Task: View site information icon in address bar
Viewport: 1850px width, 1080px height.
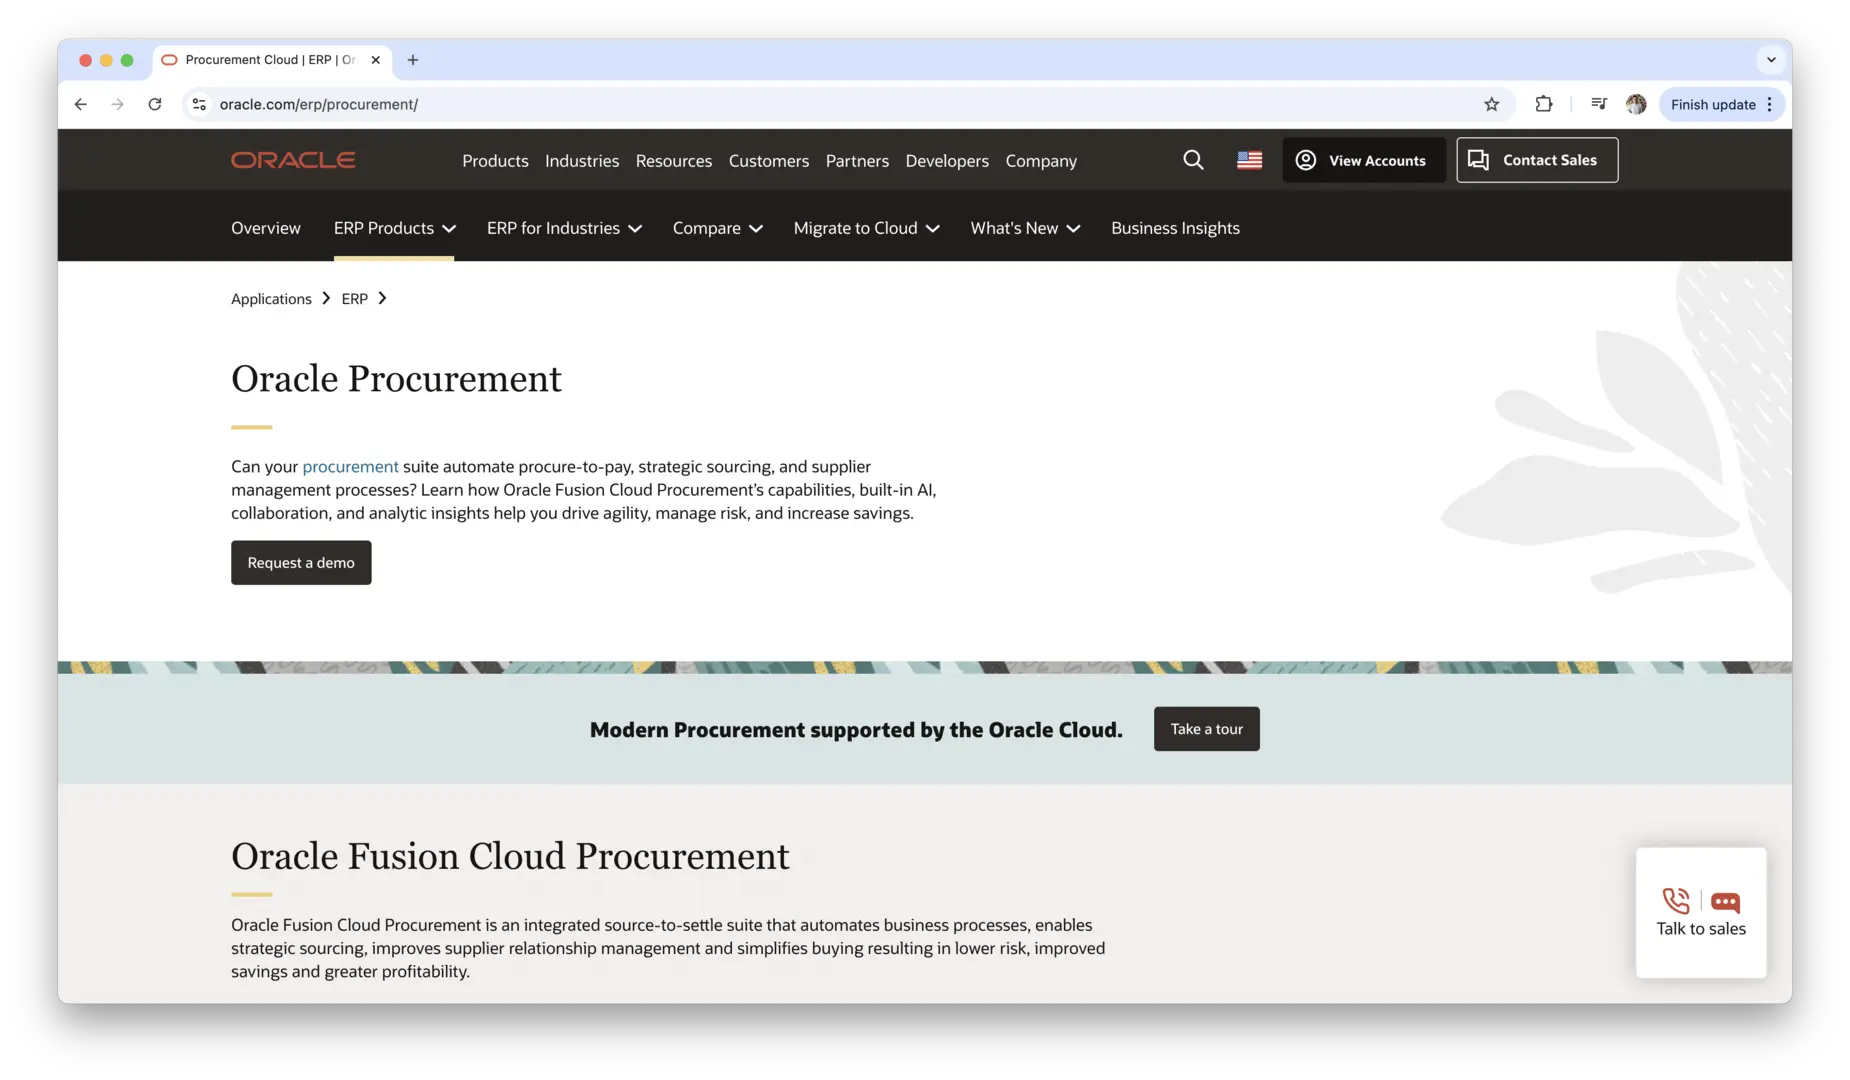Action: coord(199,104)
